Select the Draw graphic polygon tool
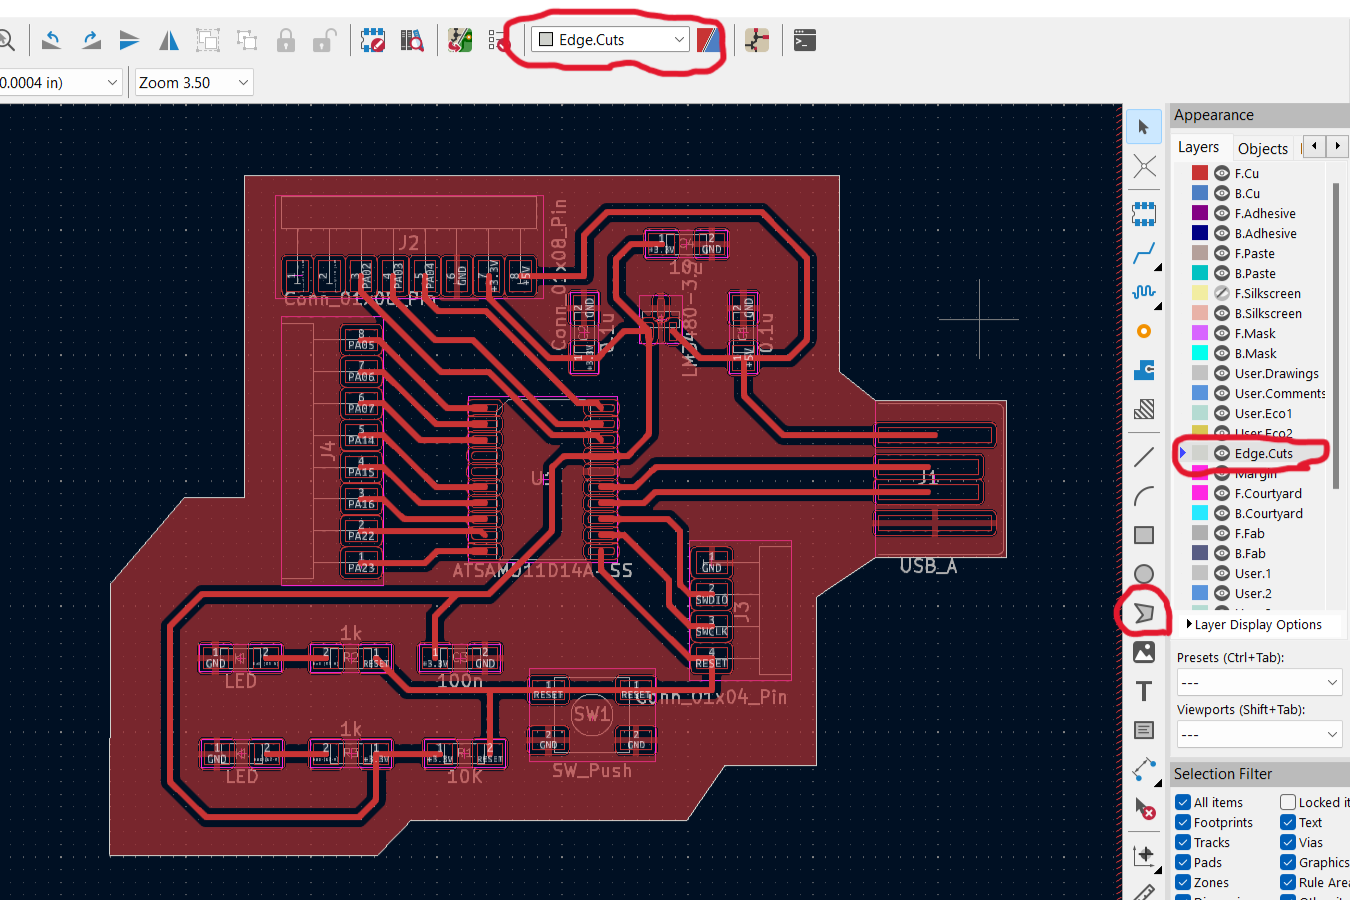The width and height of the screenshot is (1350, 900). (1144, 613)
